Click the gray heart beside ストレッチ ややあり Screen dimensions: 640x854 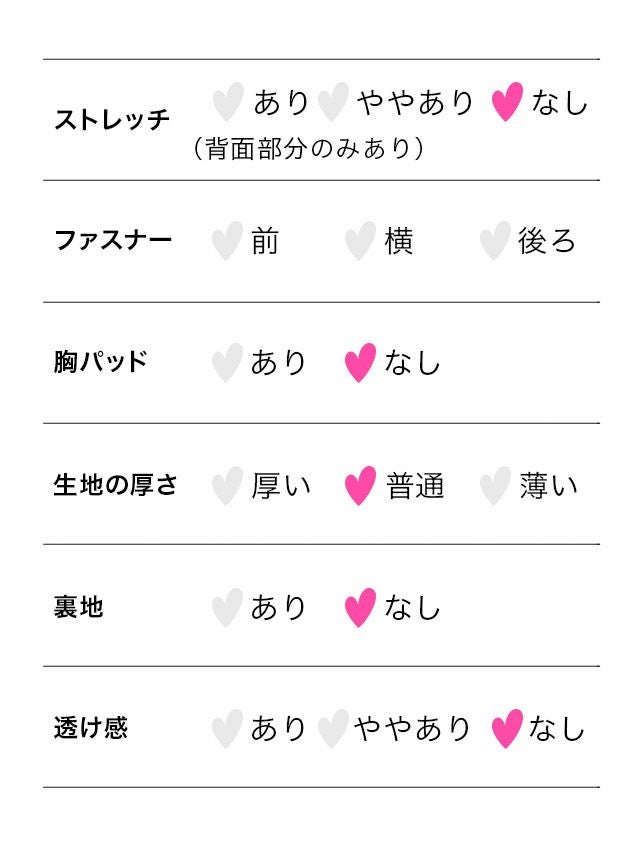click(x=332, y=102)
